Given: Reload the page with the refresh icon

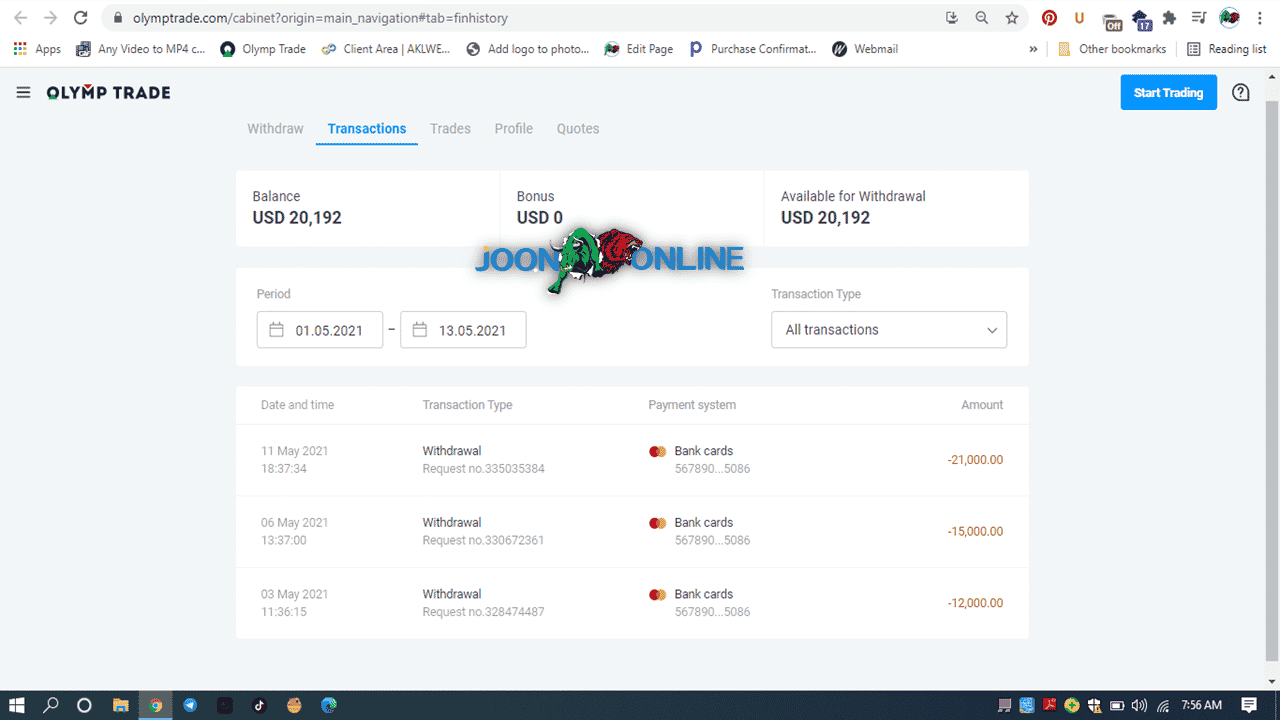Looking at the screenshot, I should [81, 18].
